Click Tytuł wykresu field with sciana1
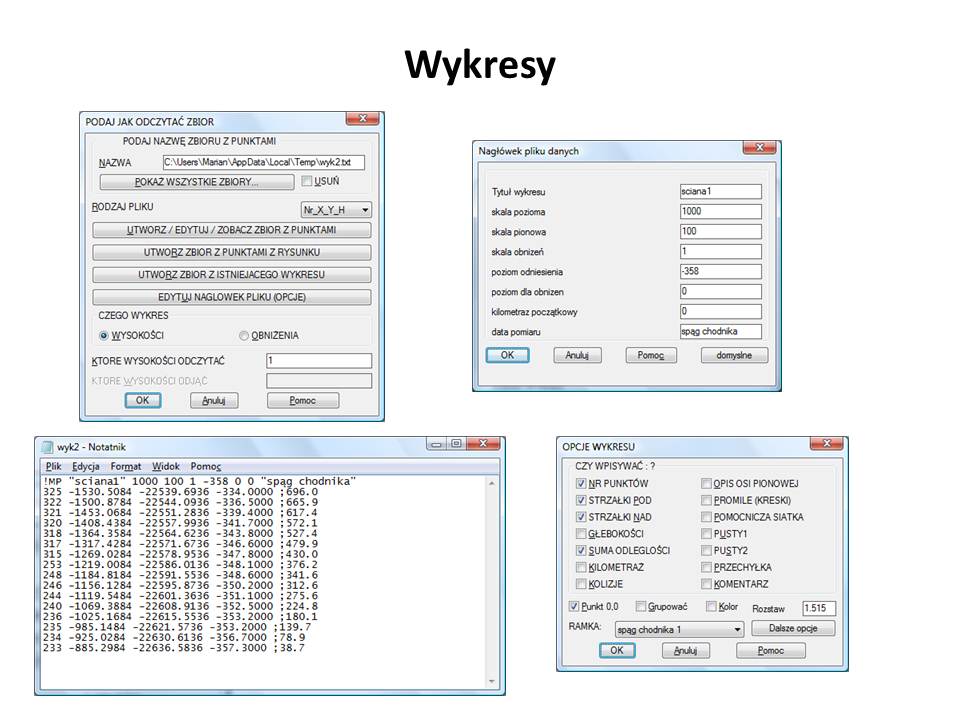 coord(721,192)
